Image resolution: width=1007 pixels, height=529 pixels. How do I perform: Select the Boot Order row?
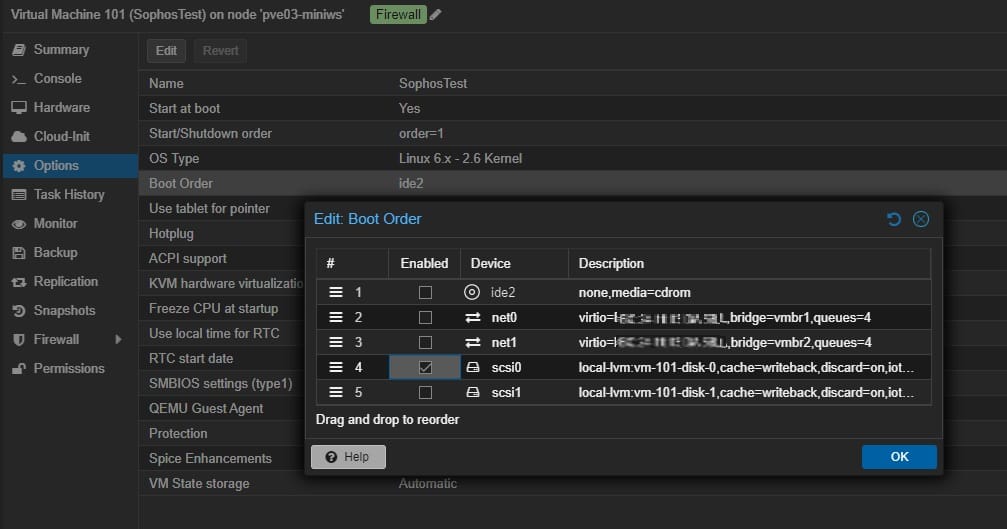point(573,184)
